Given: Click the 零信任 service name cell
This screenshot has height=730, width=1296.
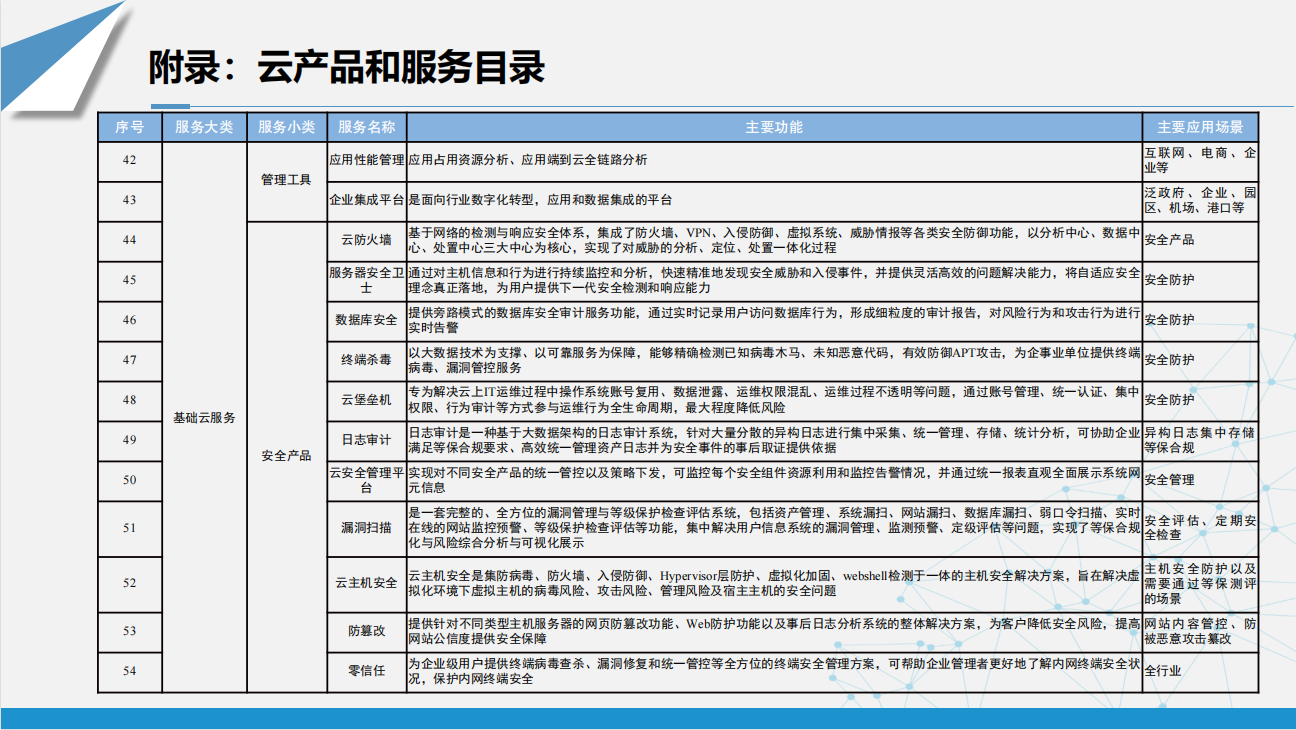Looking at the screenshot, I should click(x=366, y=671).
